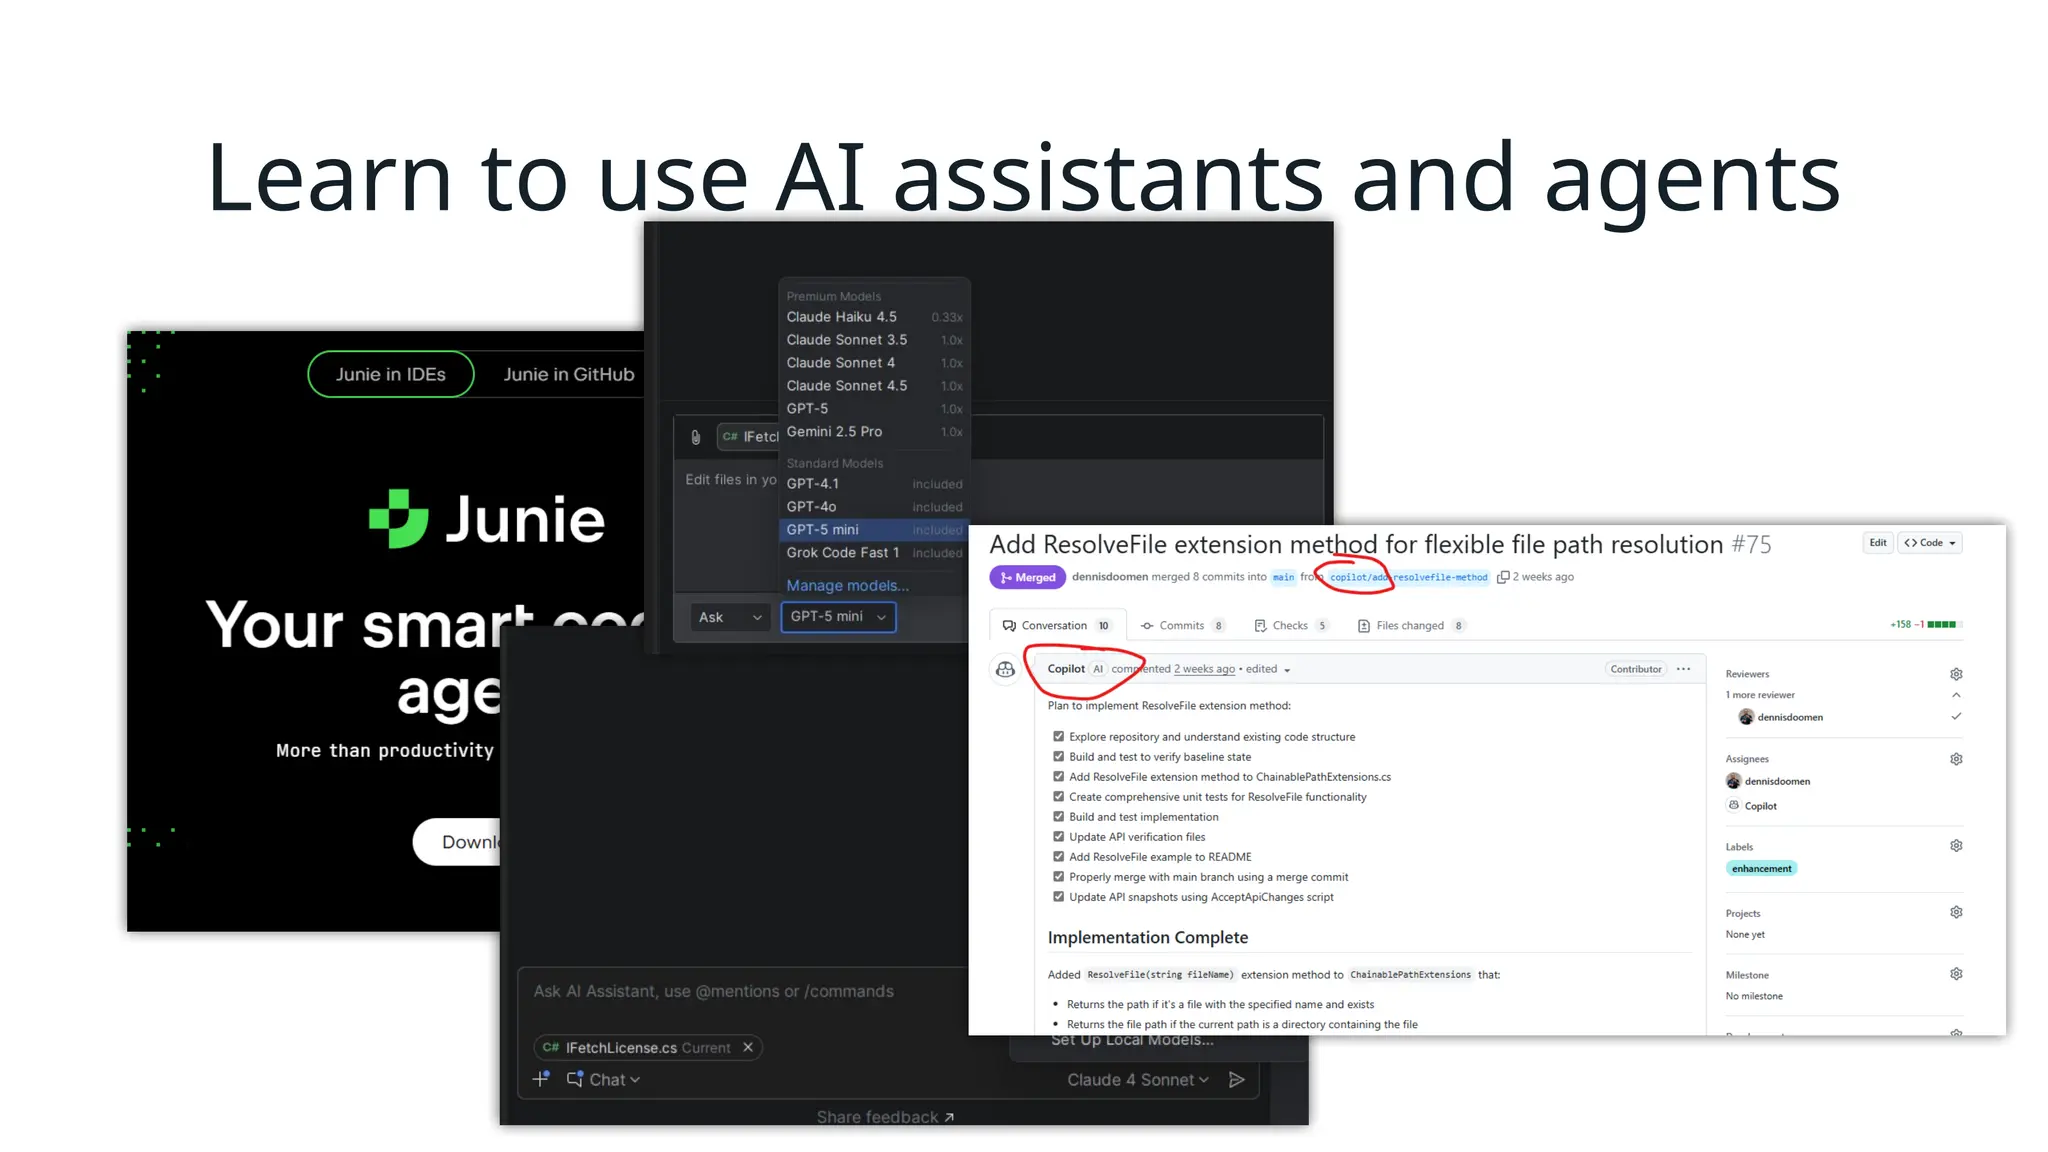The width and height of the screenshot is (2048, 1152).
Task: Toggle 'Create comprehensive unit tests' checkbox
Action: pos(1058,796)
